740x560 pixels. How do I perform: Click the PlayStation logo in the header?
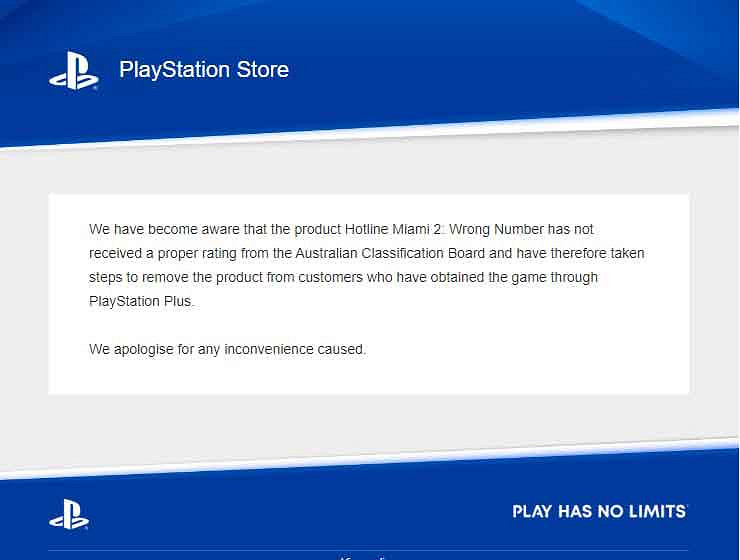74,71
